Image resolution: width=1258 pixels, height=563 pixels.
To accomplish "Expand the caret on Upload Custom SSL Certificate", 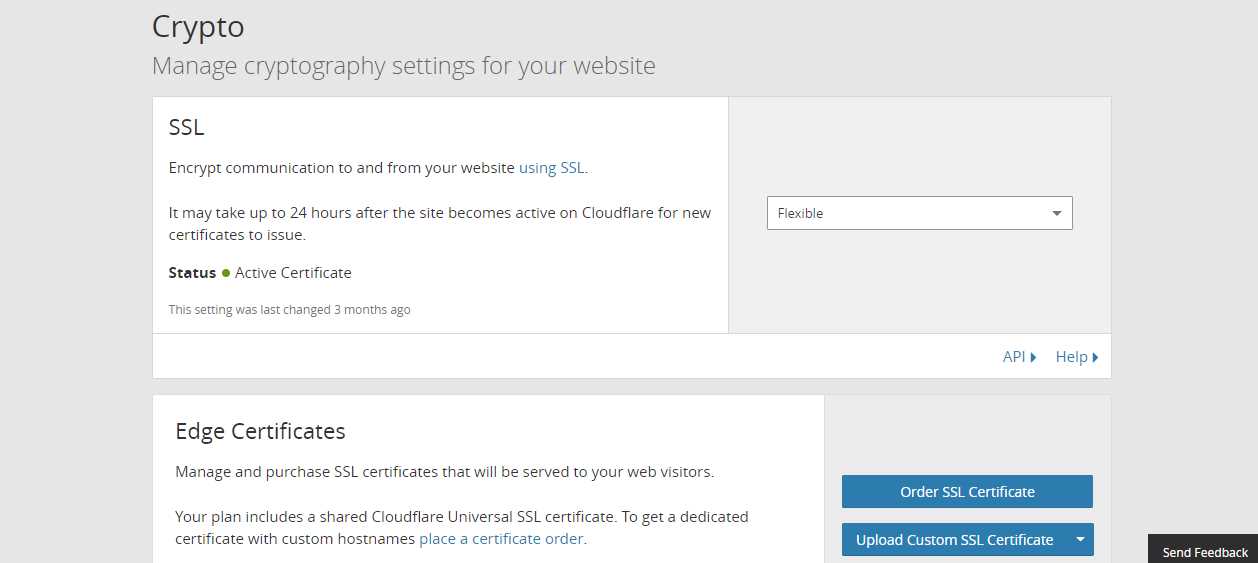I will pos(1080,540).
